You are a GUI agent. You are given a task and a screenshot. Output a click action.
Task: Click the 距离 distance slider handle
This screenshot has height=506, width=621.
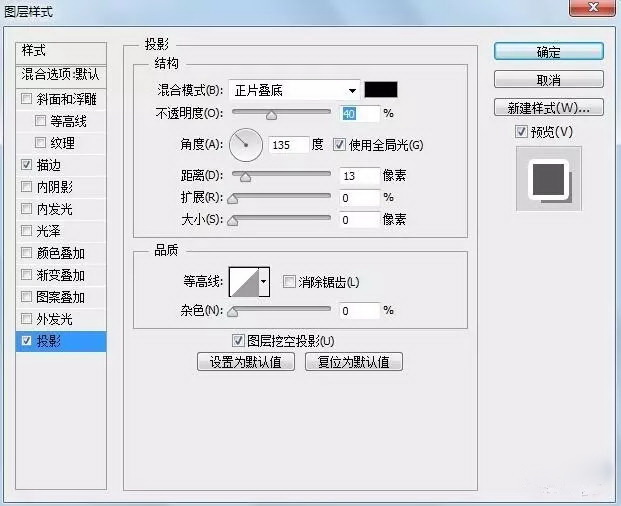click(246, 177)
